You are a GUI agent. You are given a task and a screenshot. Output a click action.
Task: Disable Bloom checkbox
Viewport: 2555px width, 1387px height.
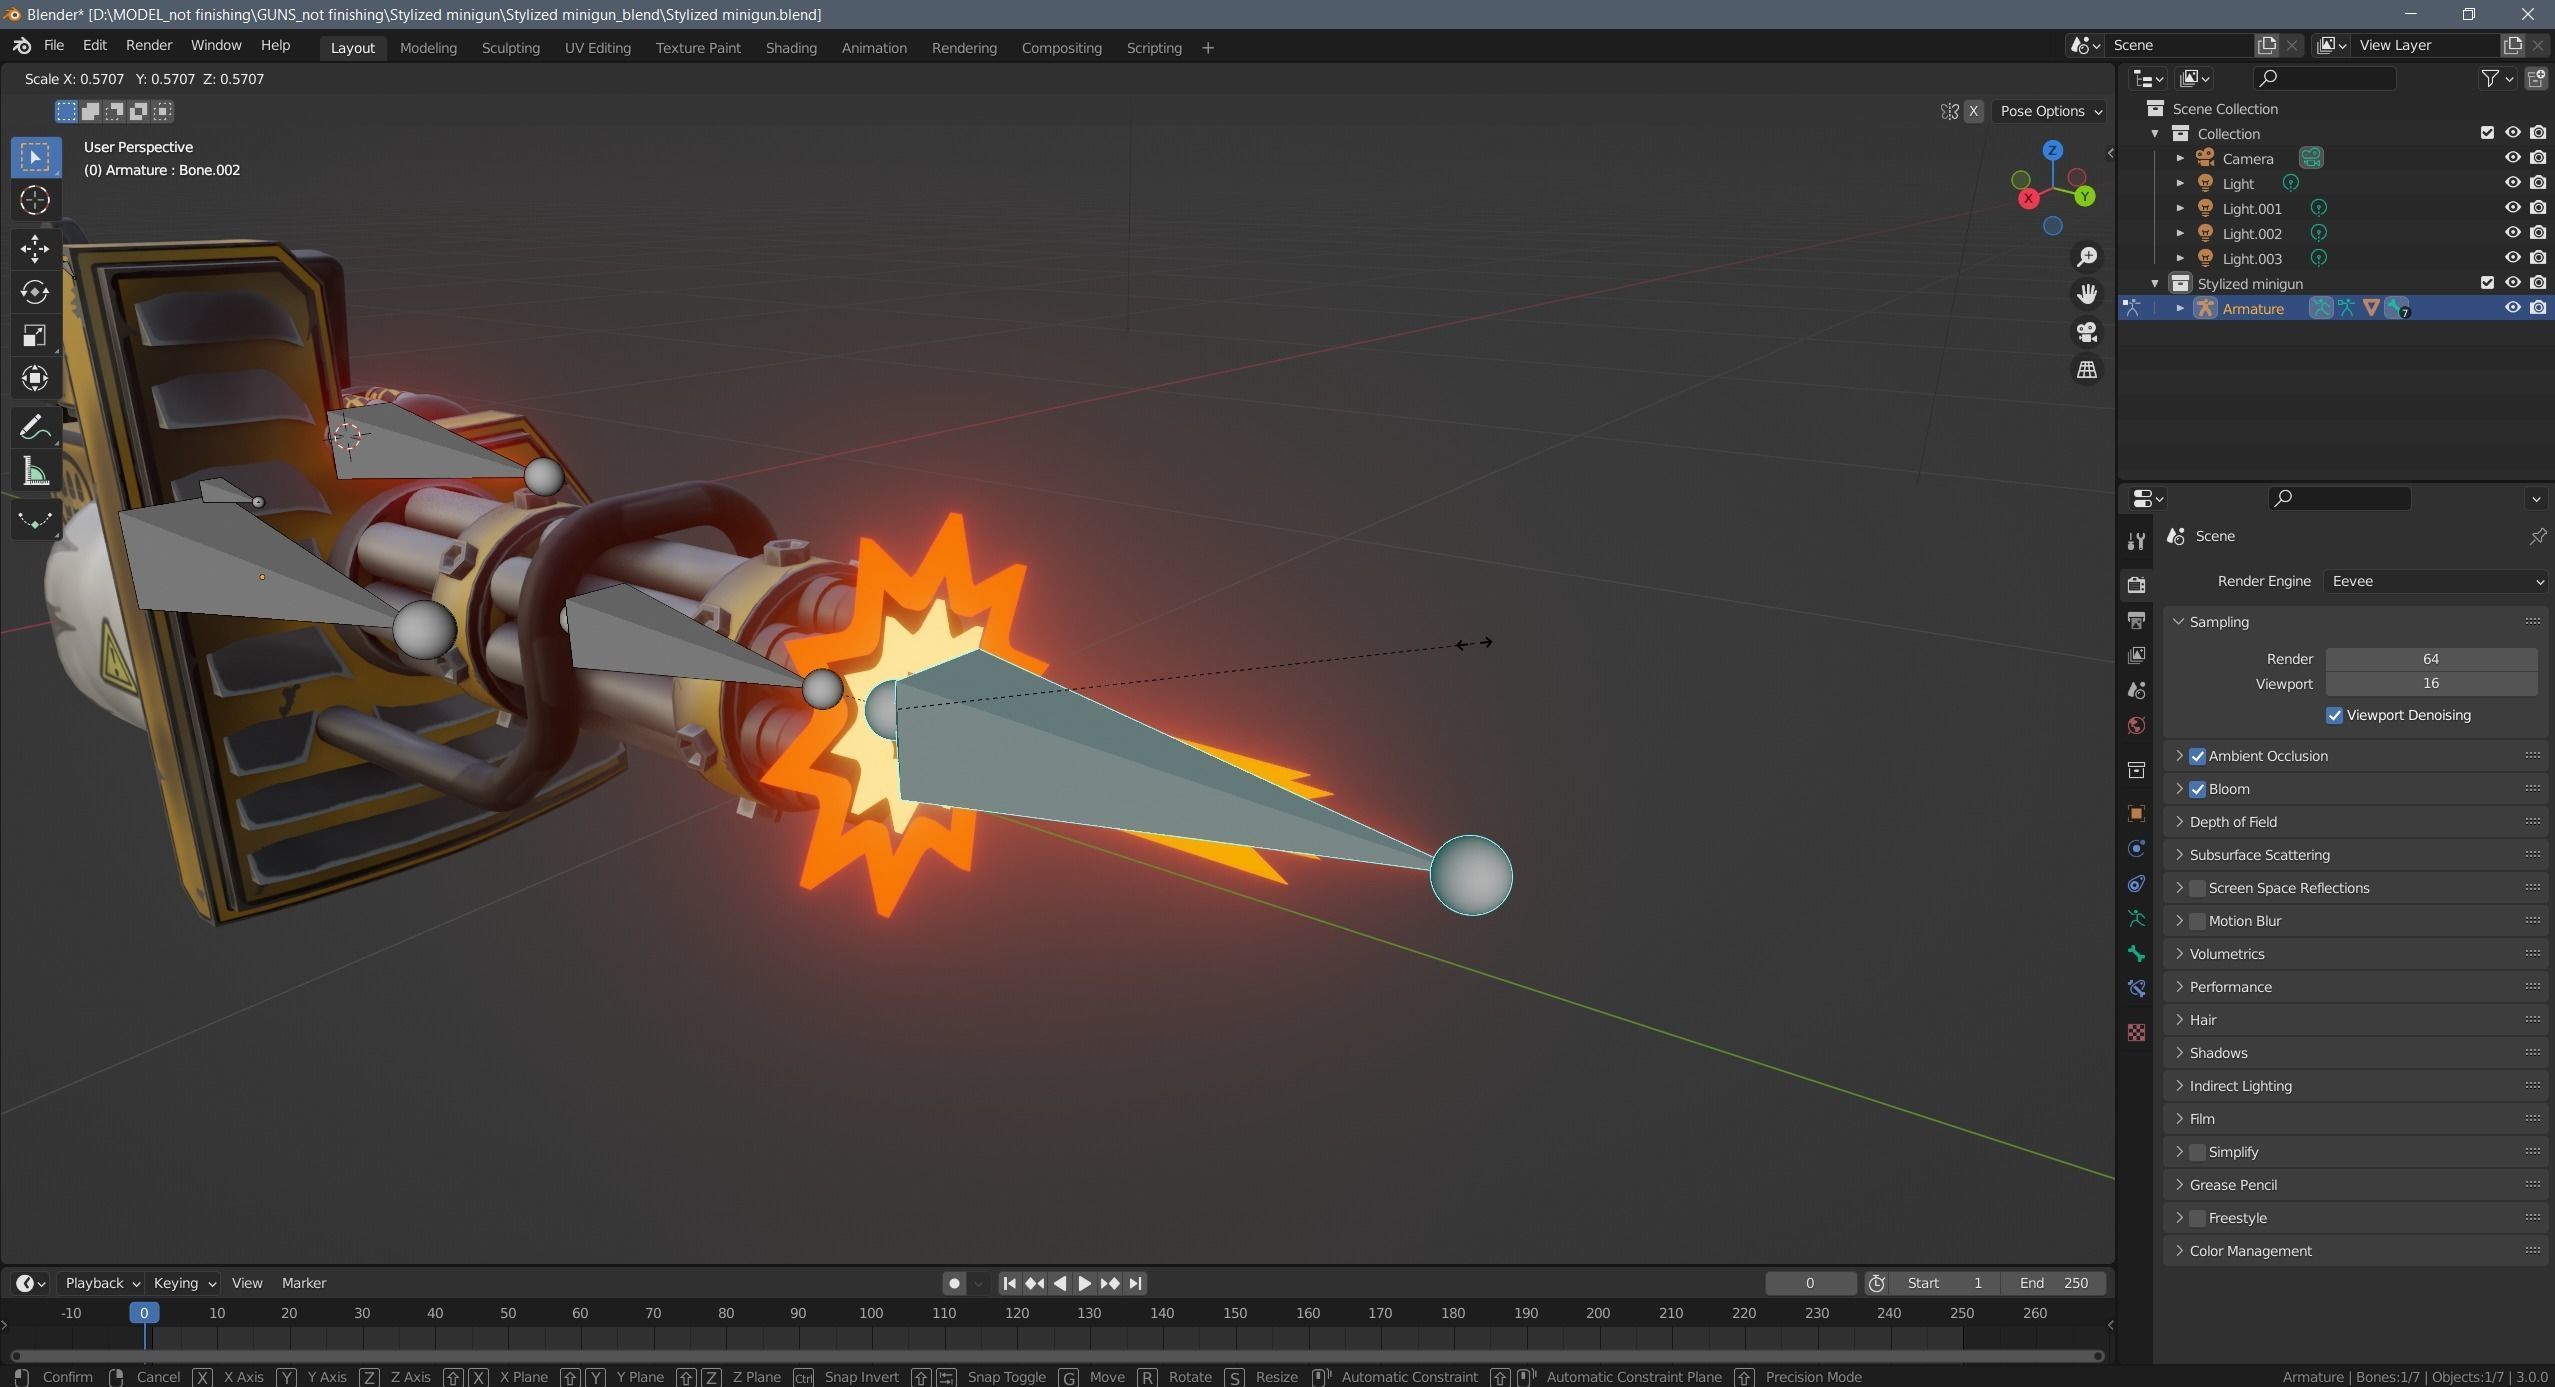tap(2197, 789)
